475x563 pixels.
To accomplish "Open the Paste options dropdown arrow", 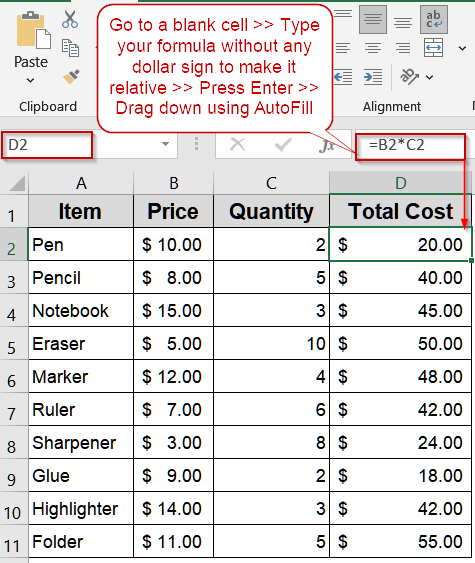I will (31, 80).
